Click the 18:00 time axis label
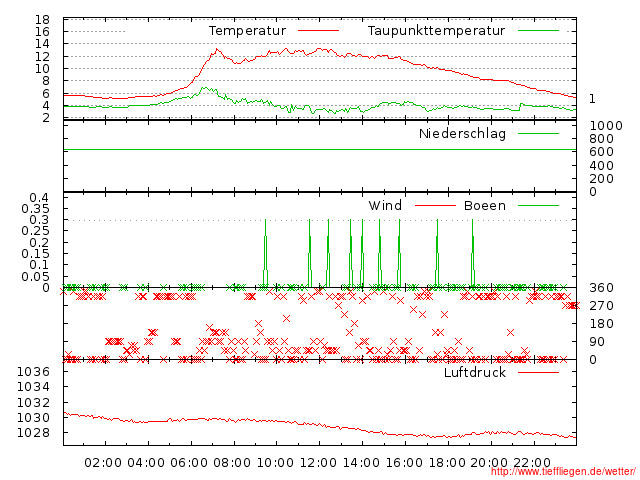 coord(447,463)
